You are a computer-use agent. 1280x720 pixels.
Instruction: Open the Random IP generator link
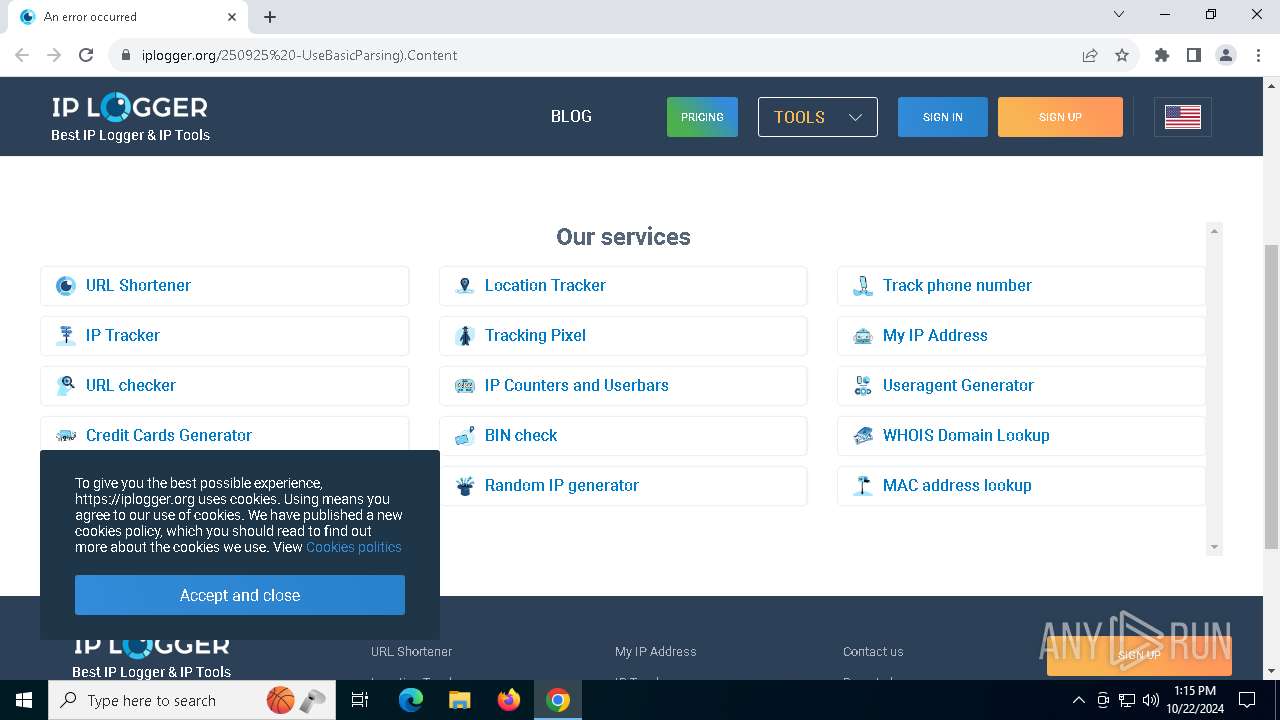(x=562, y=485)
